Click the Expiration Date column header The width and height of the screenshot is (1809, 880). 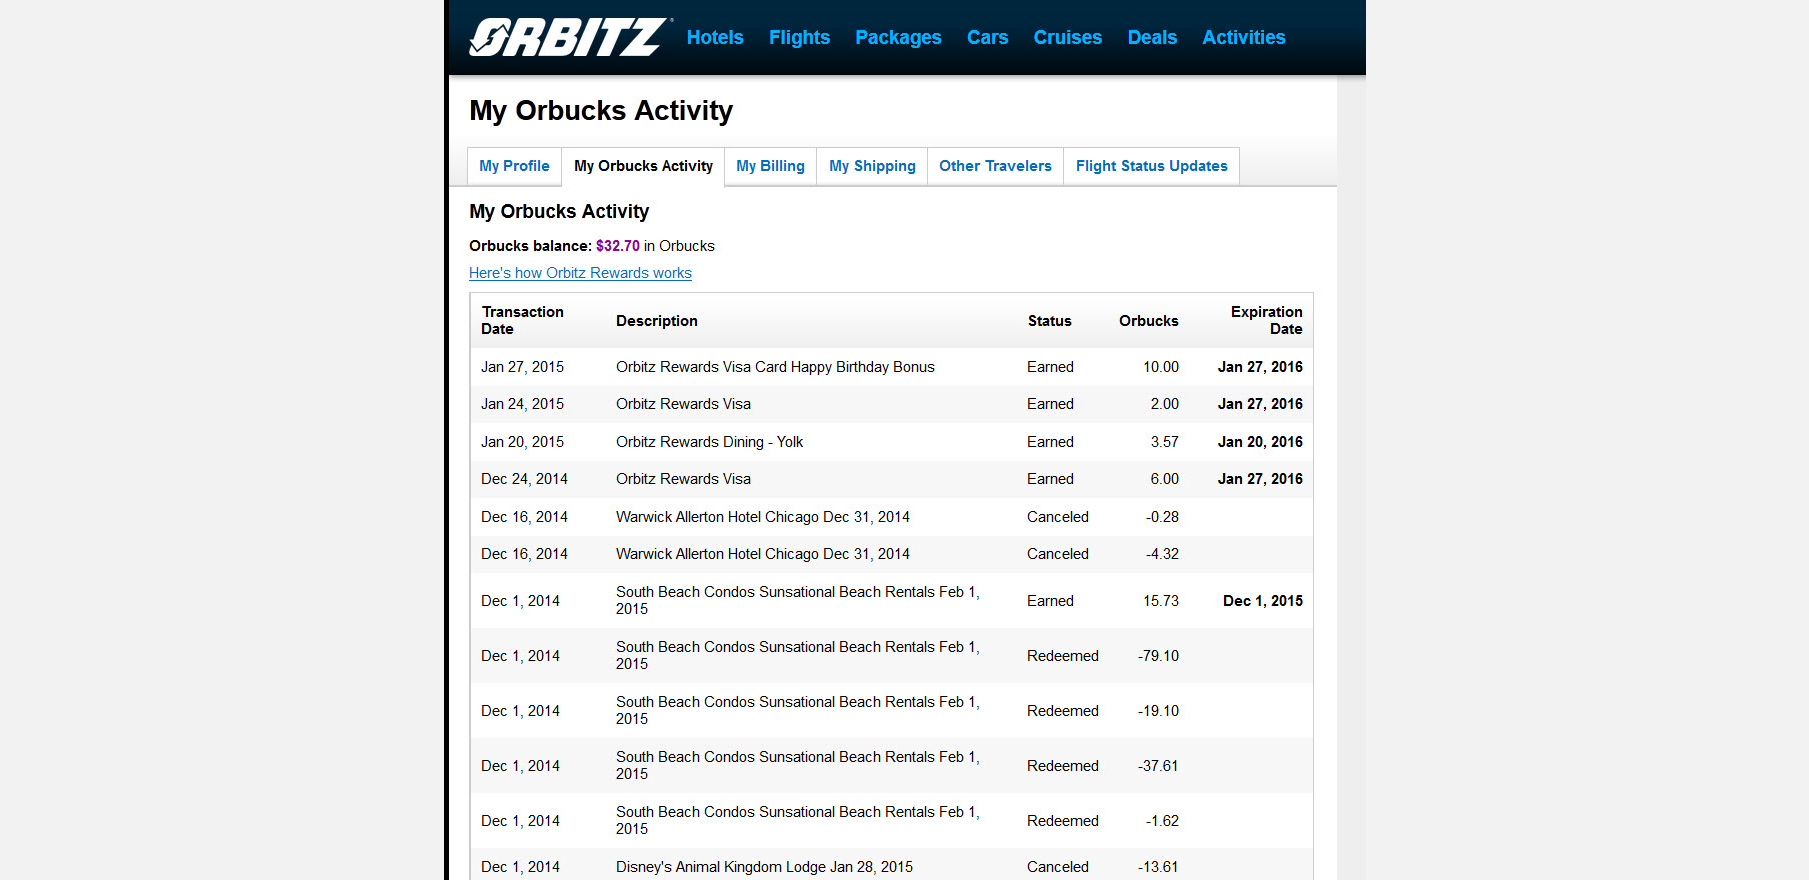(1266, 320)
